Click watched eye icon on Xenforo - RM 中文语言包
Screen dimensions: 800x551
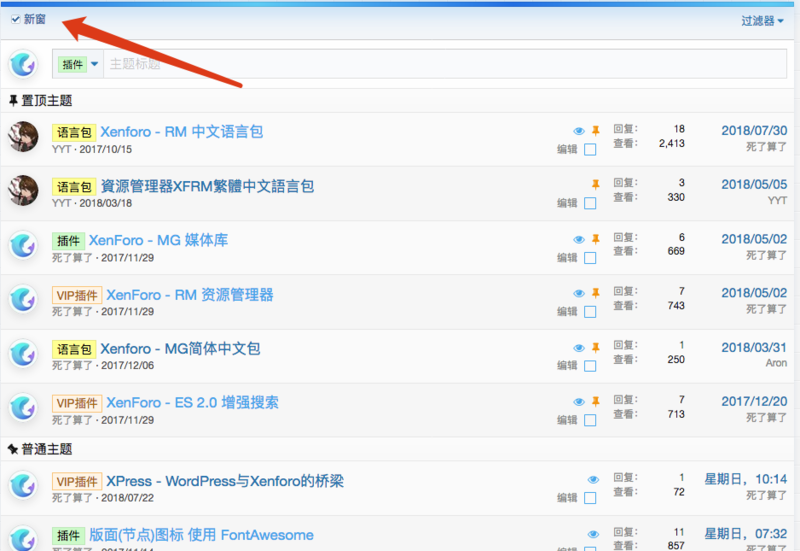pos(579,131)
